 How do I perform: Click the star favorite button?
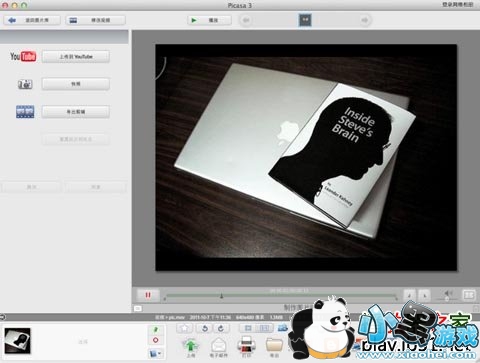click(x=184, y=328)
